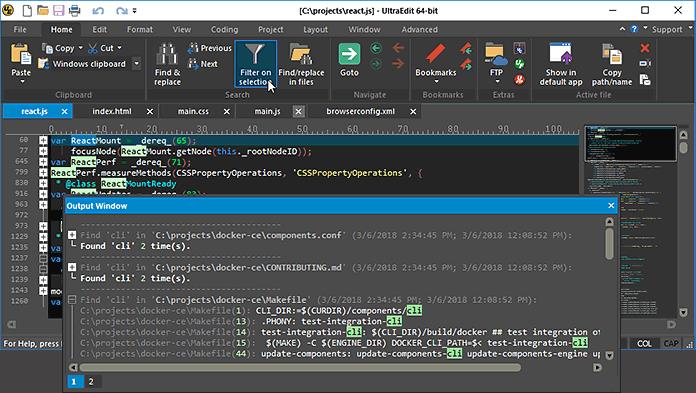Image resolution: width=696 pixels, height=393 pixels.
Task: Click the green Goto arrow icon
Action: coord(349,55)
